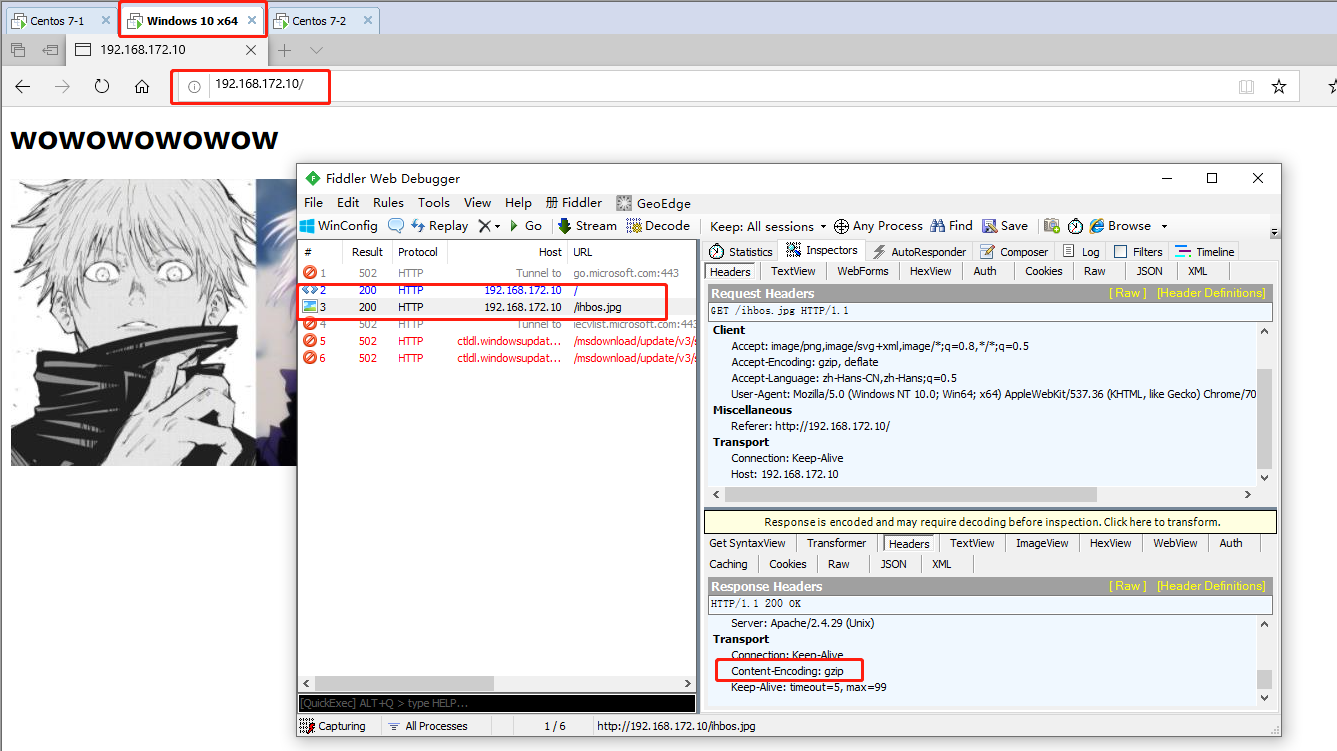
Task: Select the request Cookies tab
Action: (1043, 271)
